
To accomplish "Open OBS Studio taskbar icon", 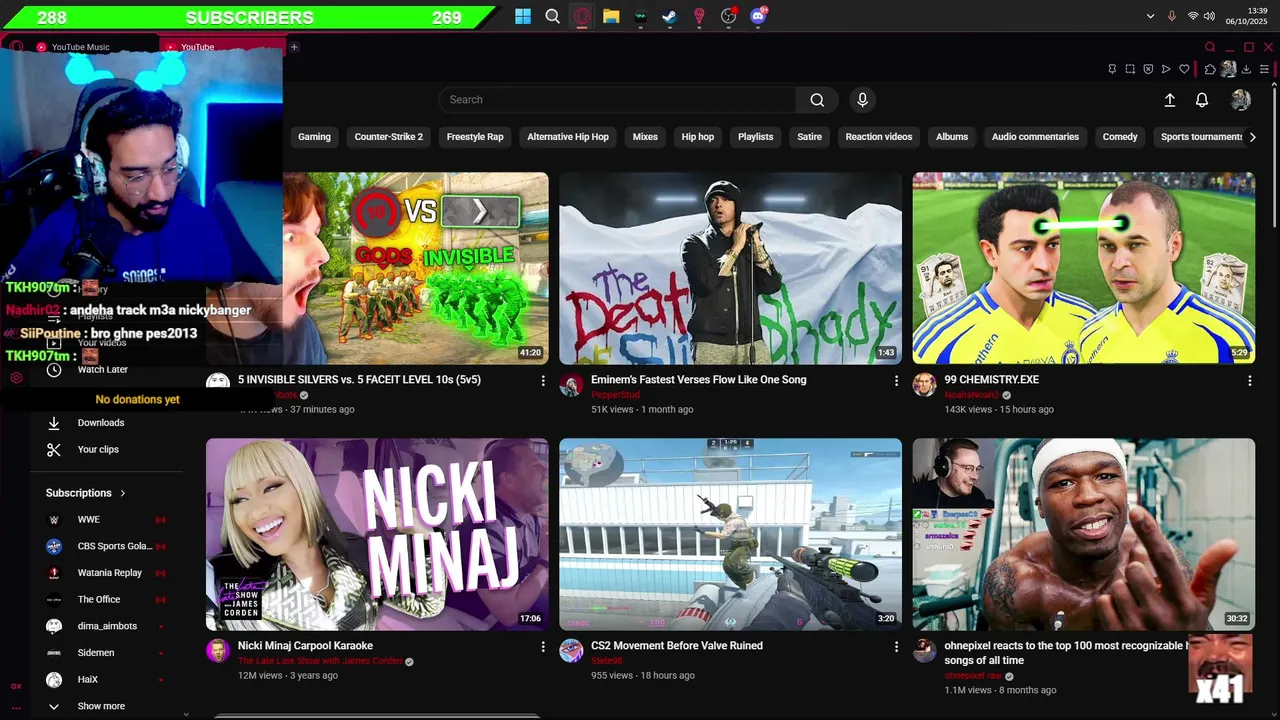I will point(729,16).
